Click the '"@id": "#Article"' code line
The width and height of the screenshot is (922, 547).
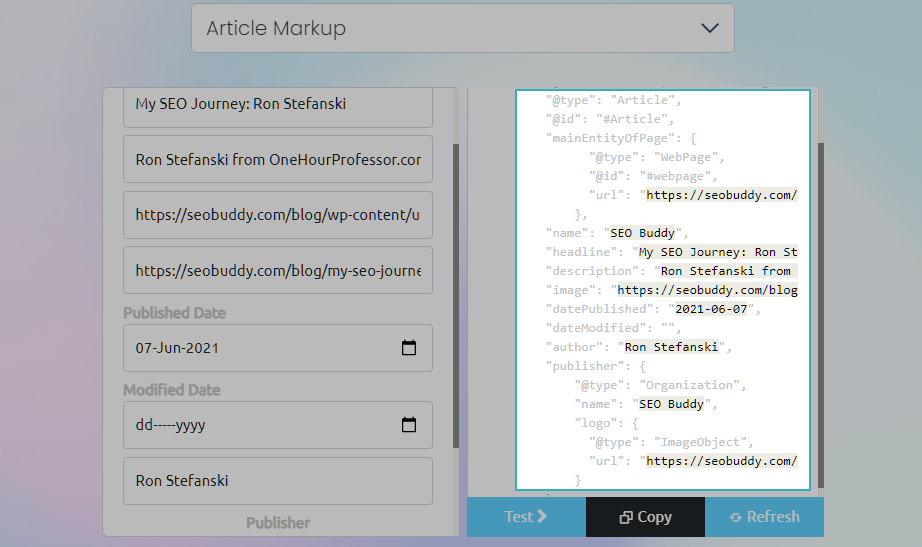click(610, 119)
